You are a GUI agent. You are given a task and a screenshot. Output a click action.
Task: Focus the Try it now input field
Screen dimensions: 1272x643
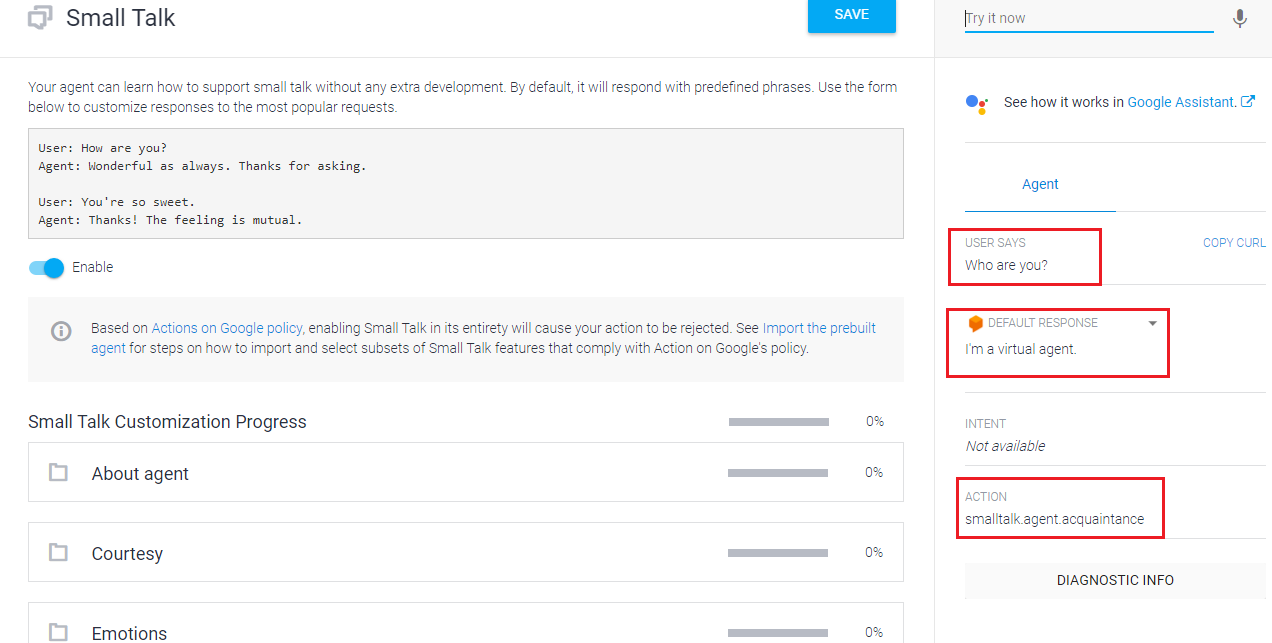(x=1088, y=19)
